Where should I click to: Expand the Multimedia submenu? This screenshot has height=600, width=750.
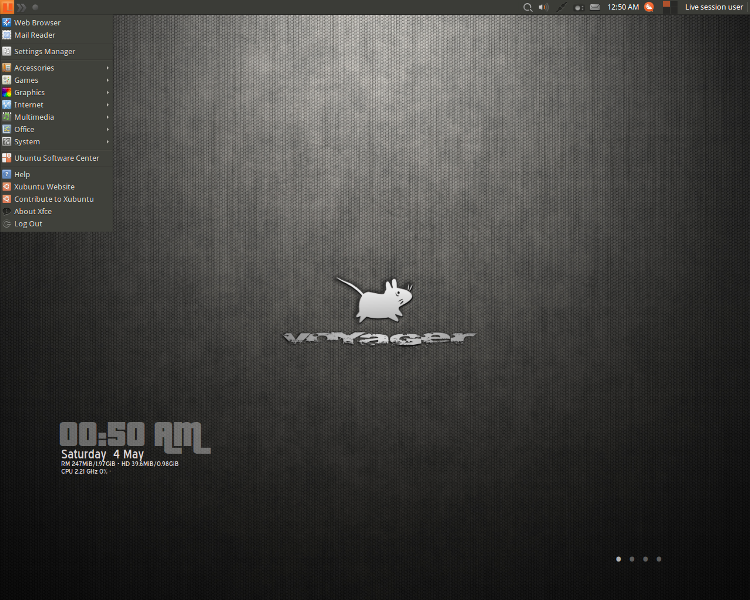click(56, 117)
